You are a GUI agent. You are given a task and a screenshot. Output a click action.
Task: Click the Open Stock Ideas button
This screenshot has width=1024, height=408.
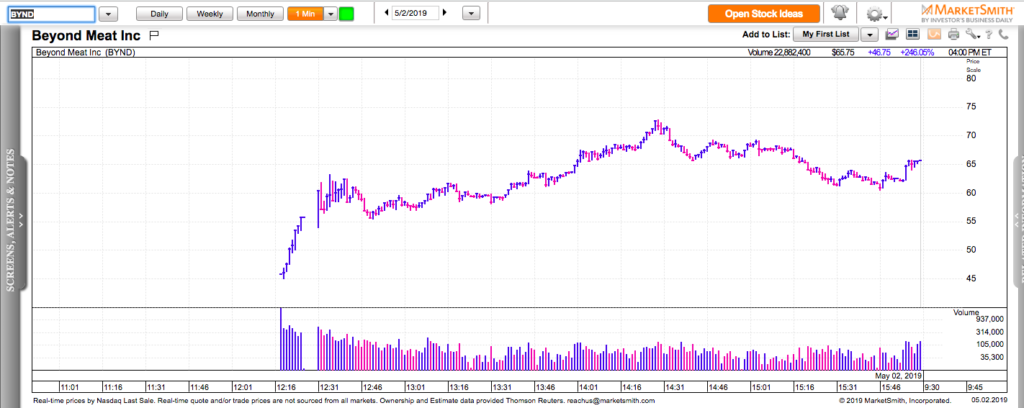(x=764, y=14)
